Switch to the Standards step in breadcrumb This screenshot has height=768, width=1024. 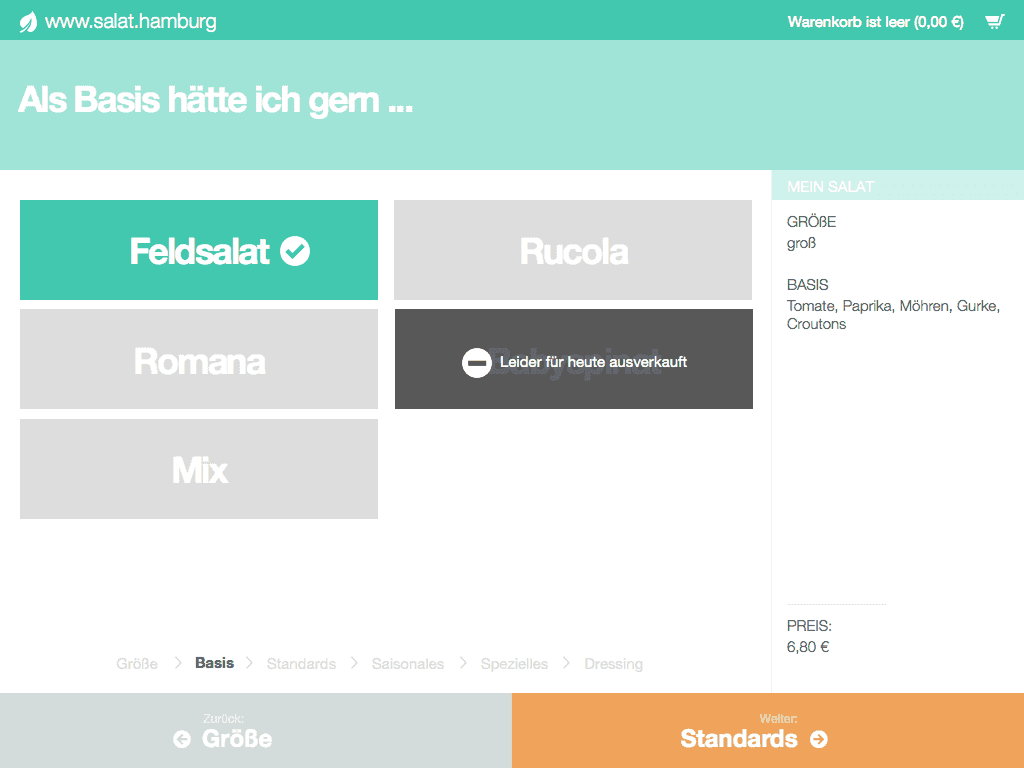pyautogui.click(x=301, y=663)
